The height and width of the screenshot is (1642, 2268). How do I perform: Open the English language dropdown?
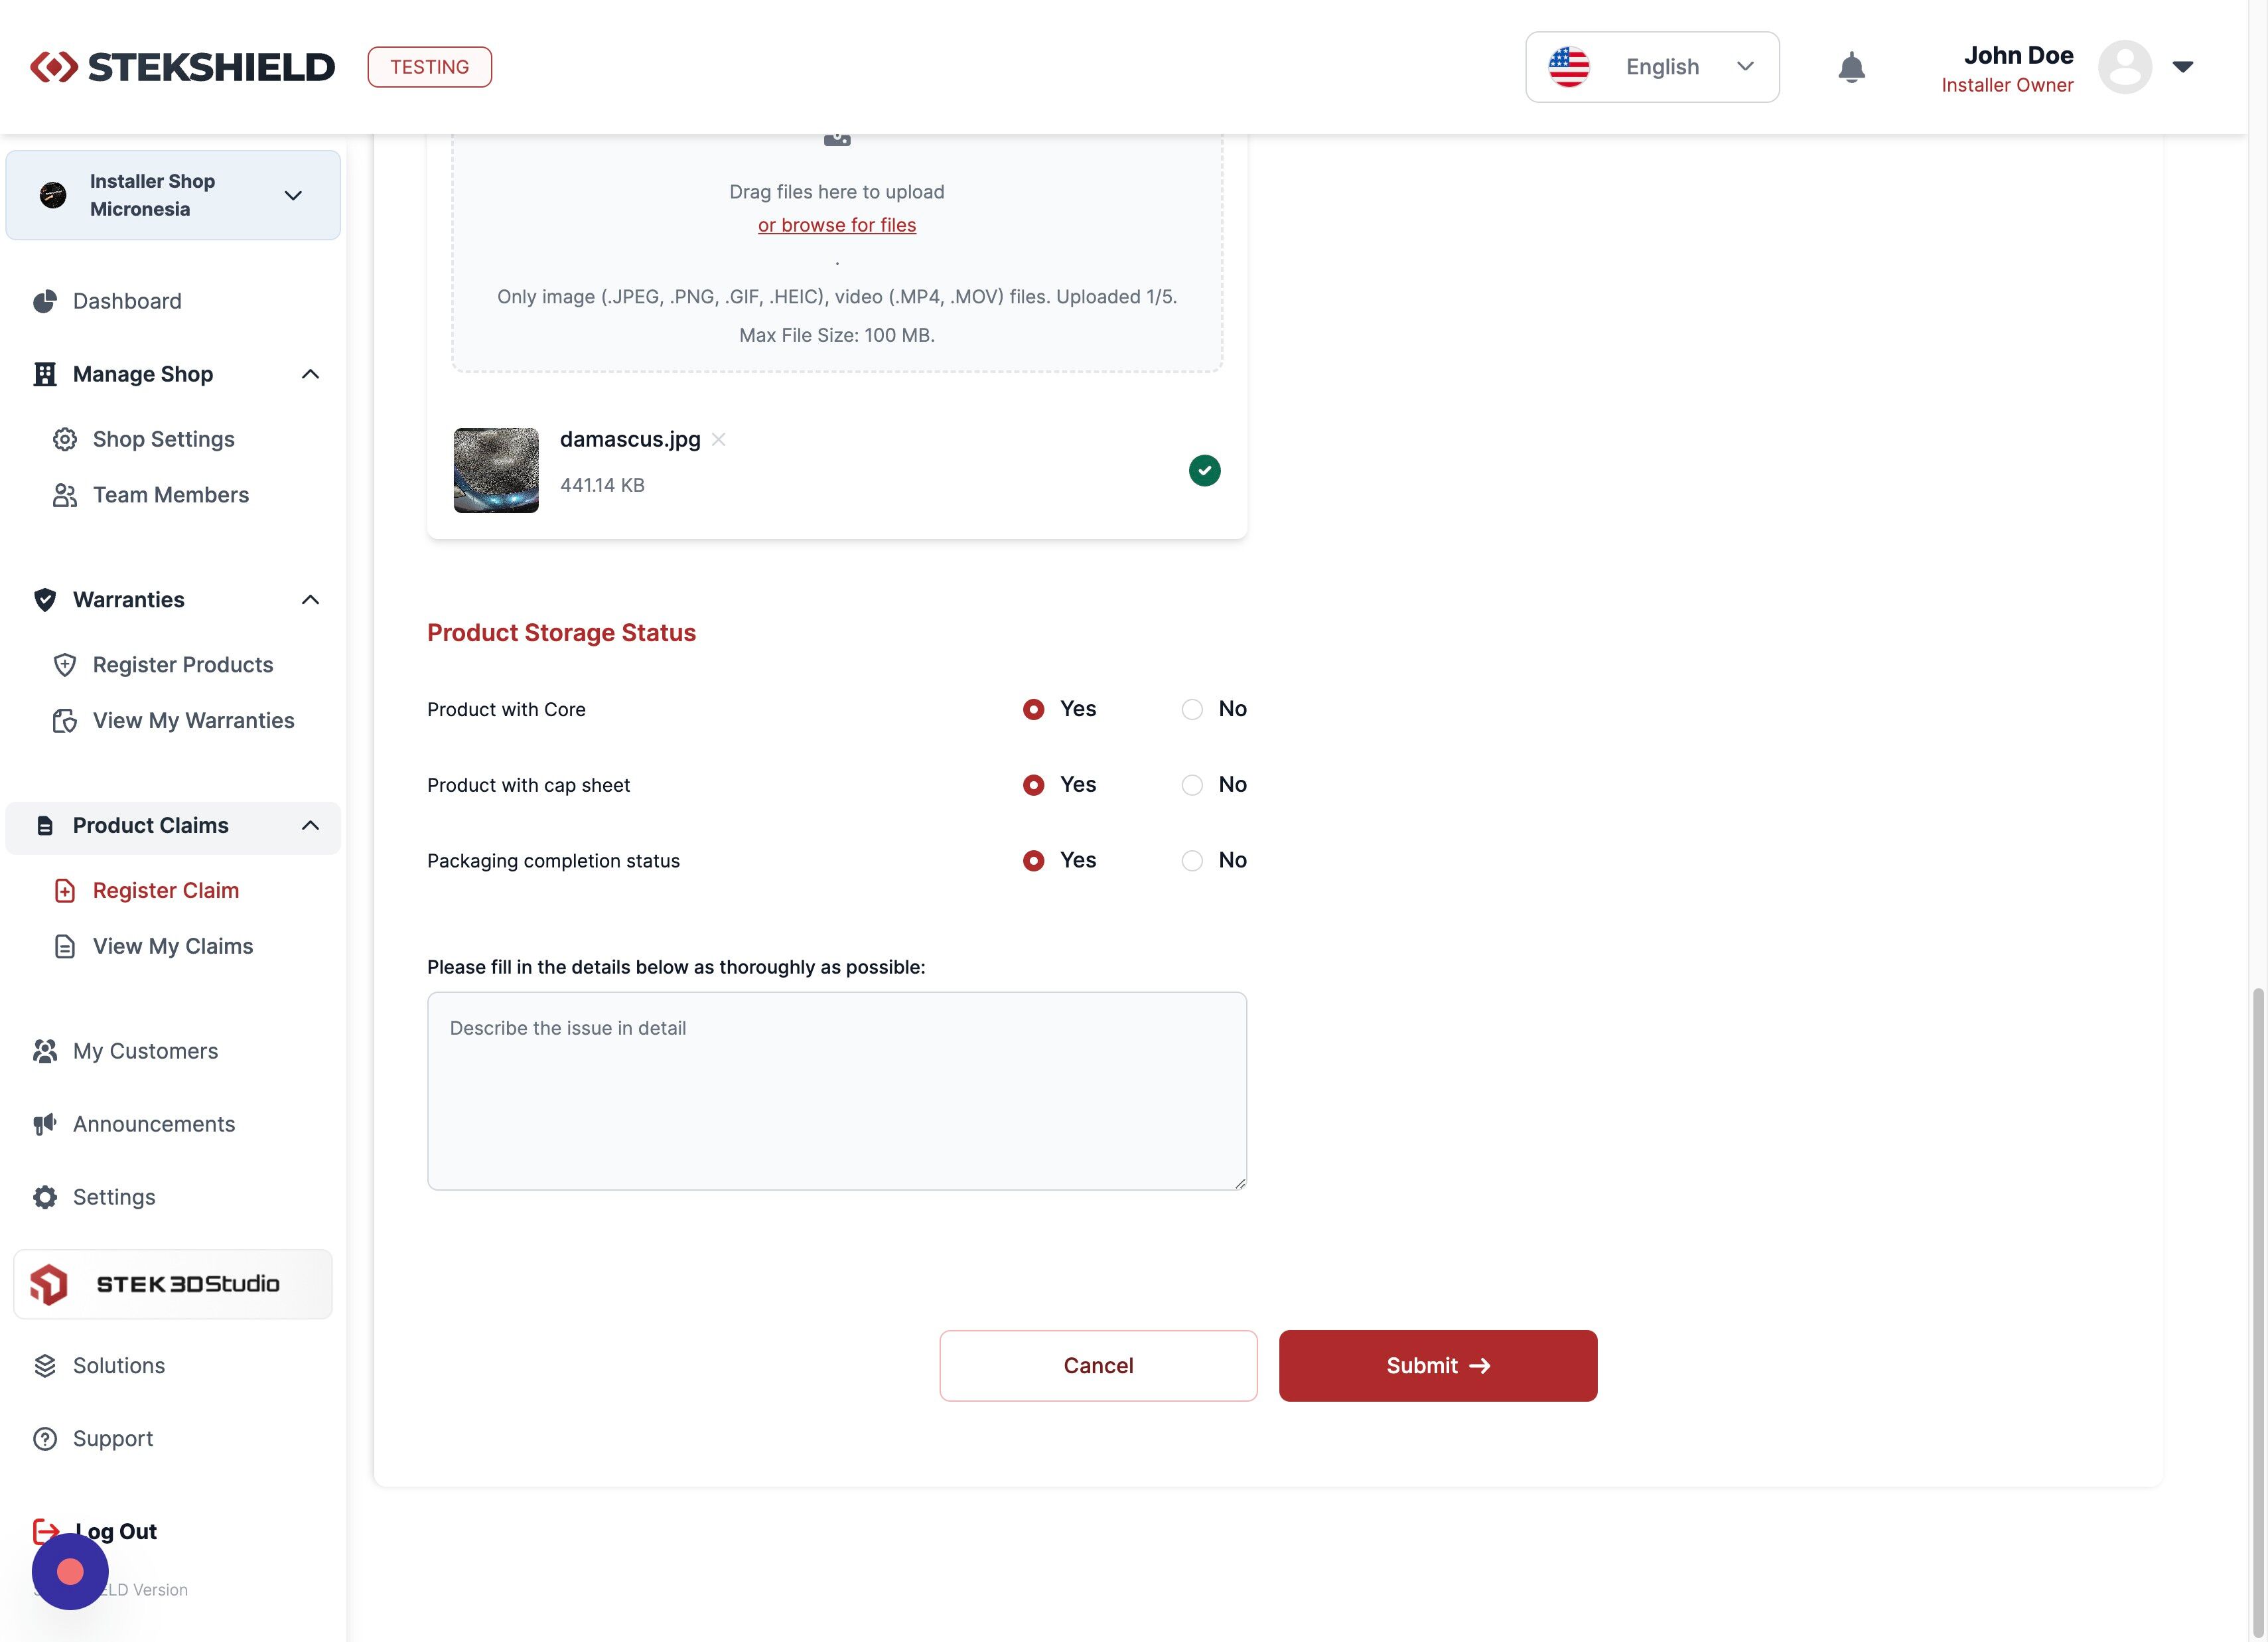(1652, 67)
